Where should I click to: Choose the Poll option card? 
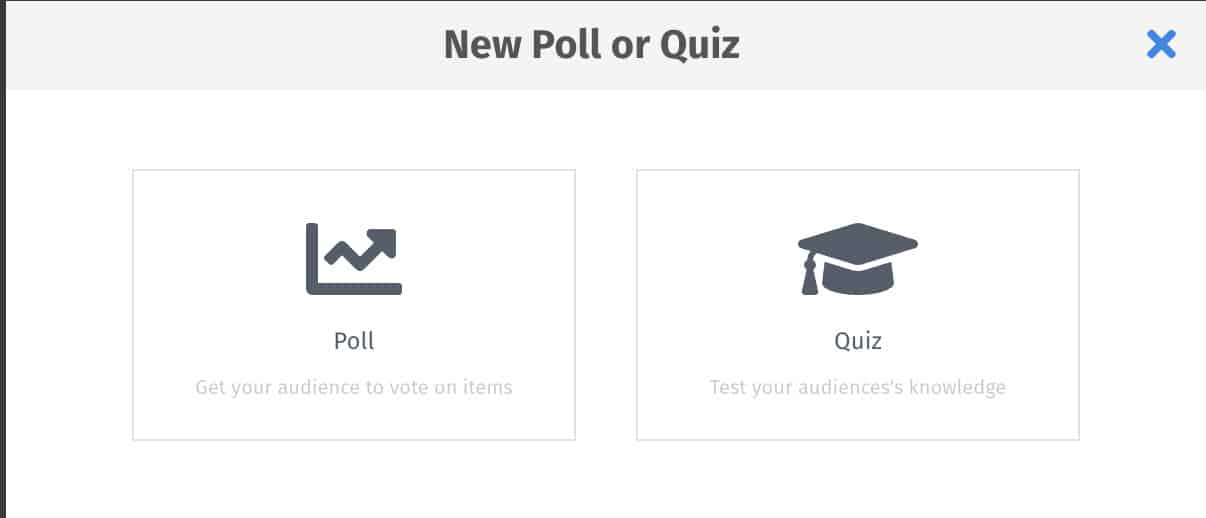click(354, 305)
